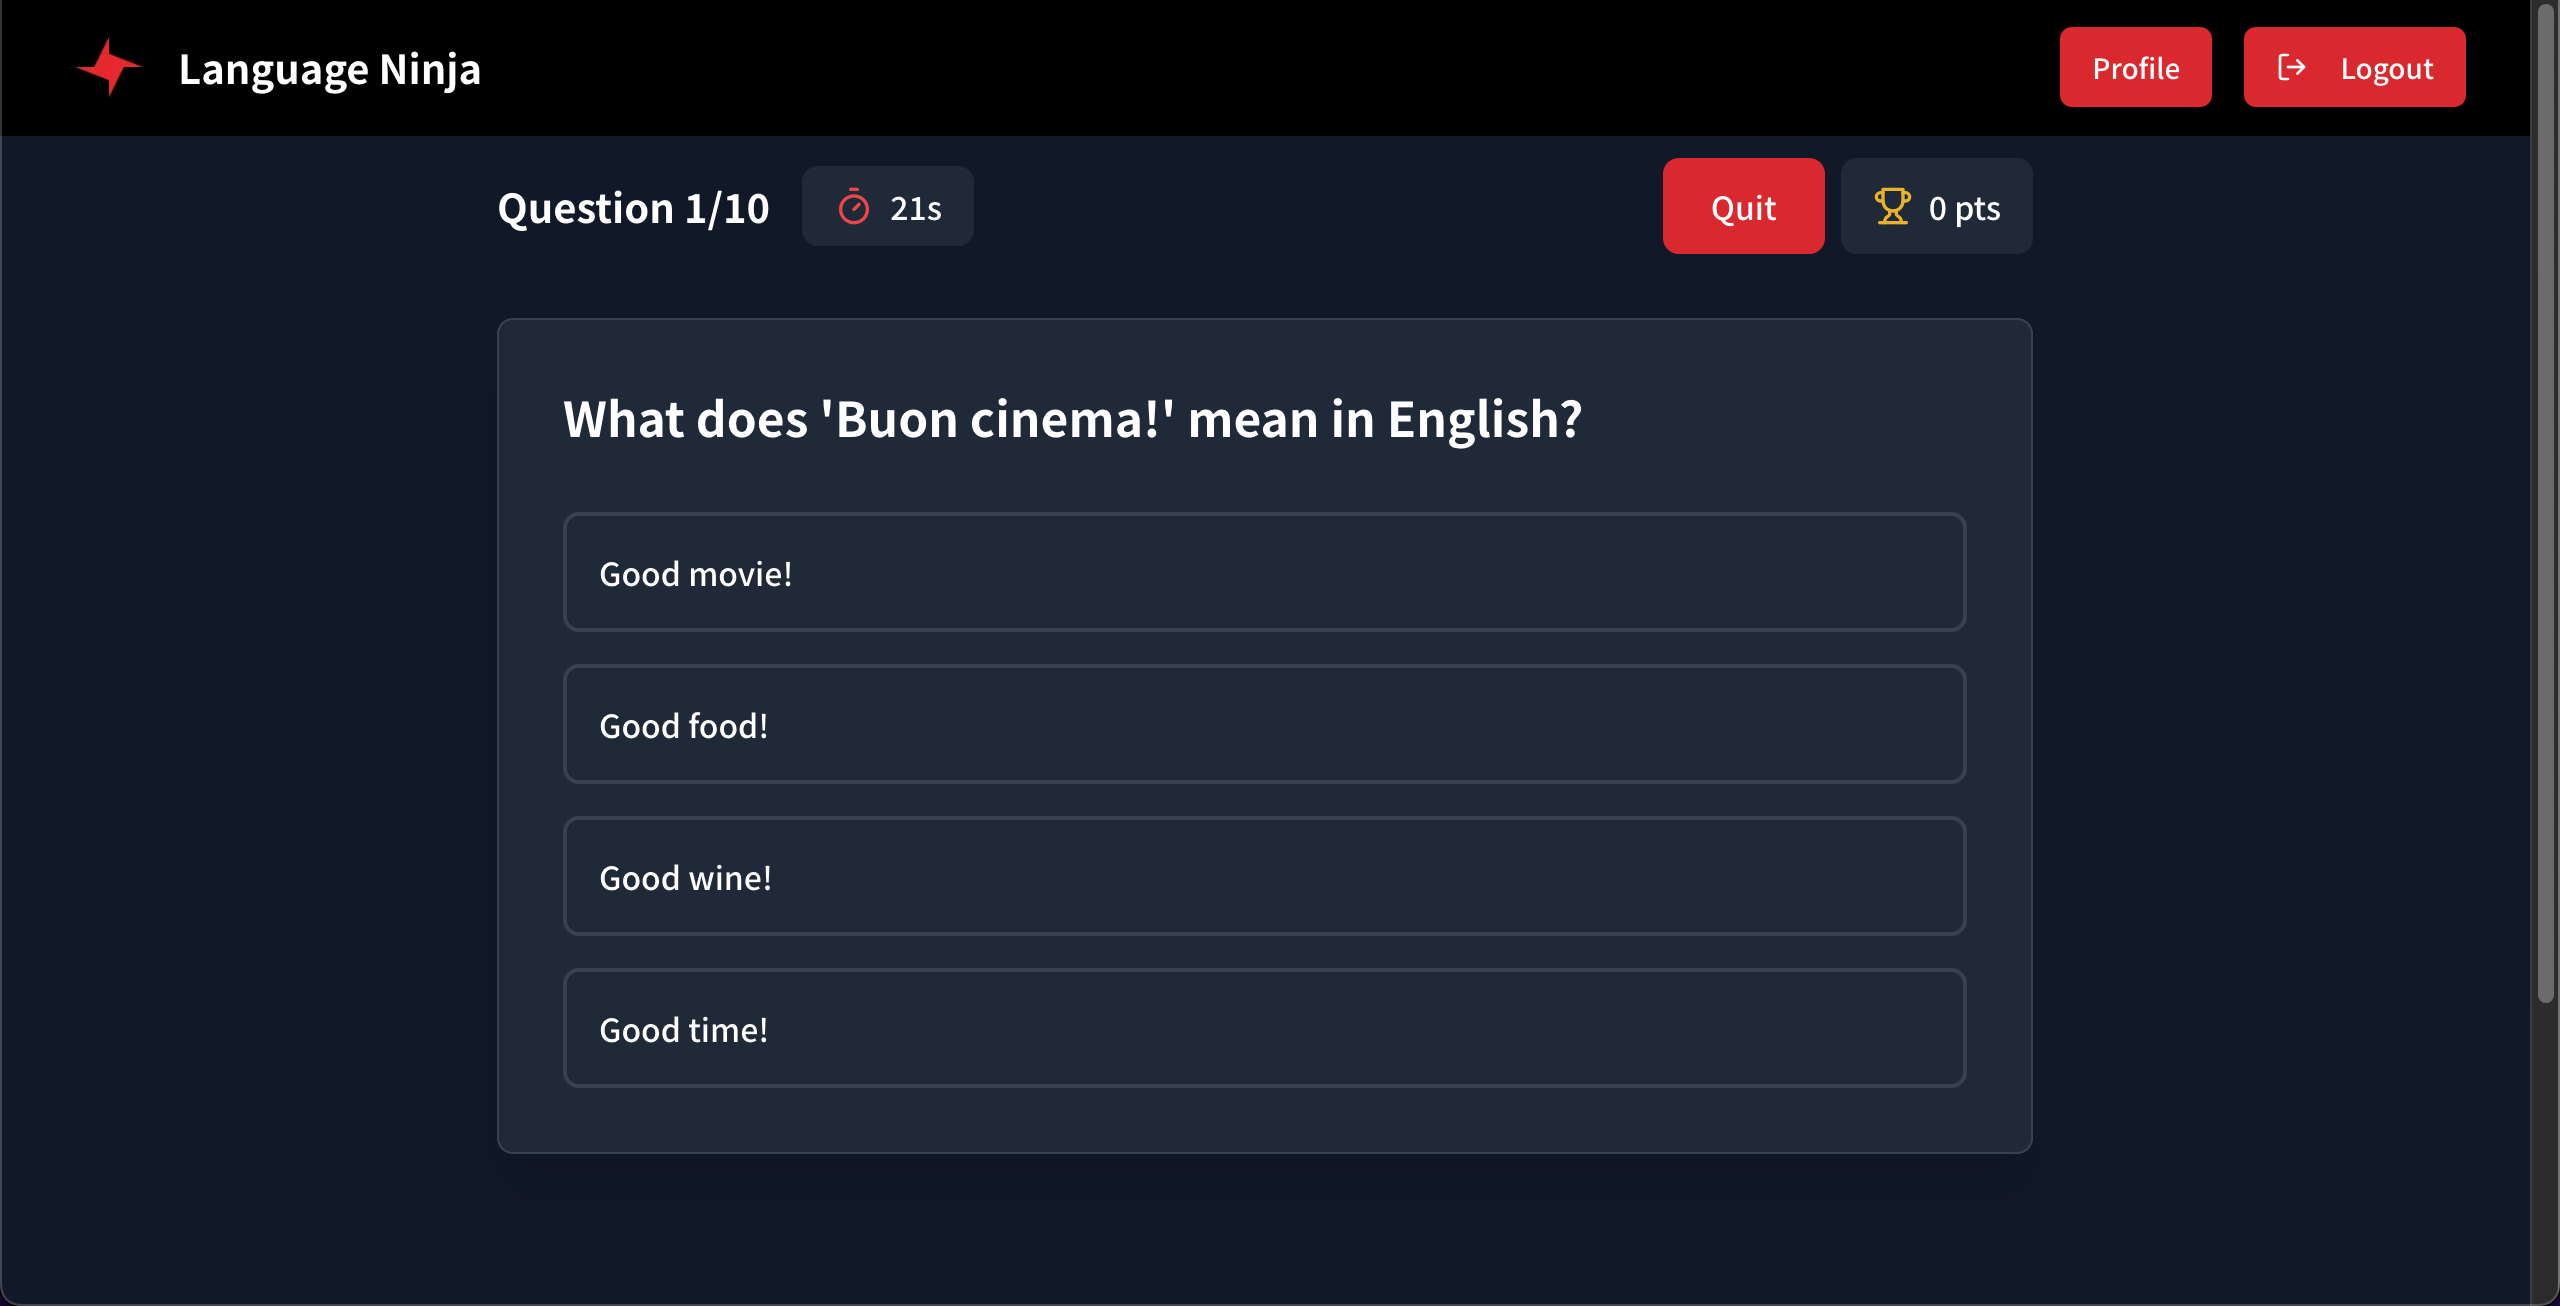Image resolution: width=2560 pixels, height=1306 pixels.
Task: Click the 'Language Ninja' title text
Action: pyautogui.click(x=330, y=67)
